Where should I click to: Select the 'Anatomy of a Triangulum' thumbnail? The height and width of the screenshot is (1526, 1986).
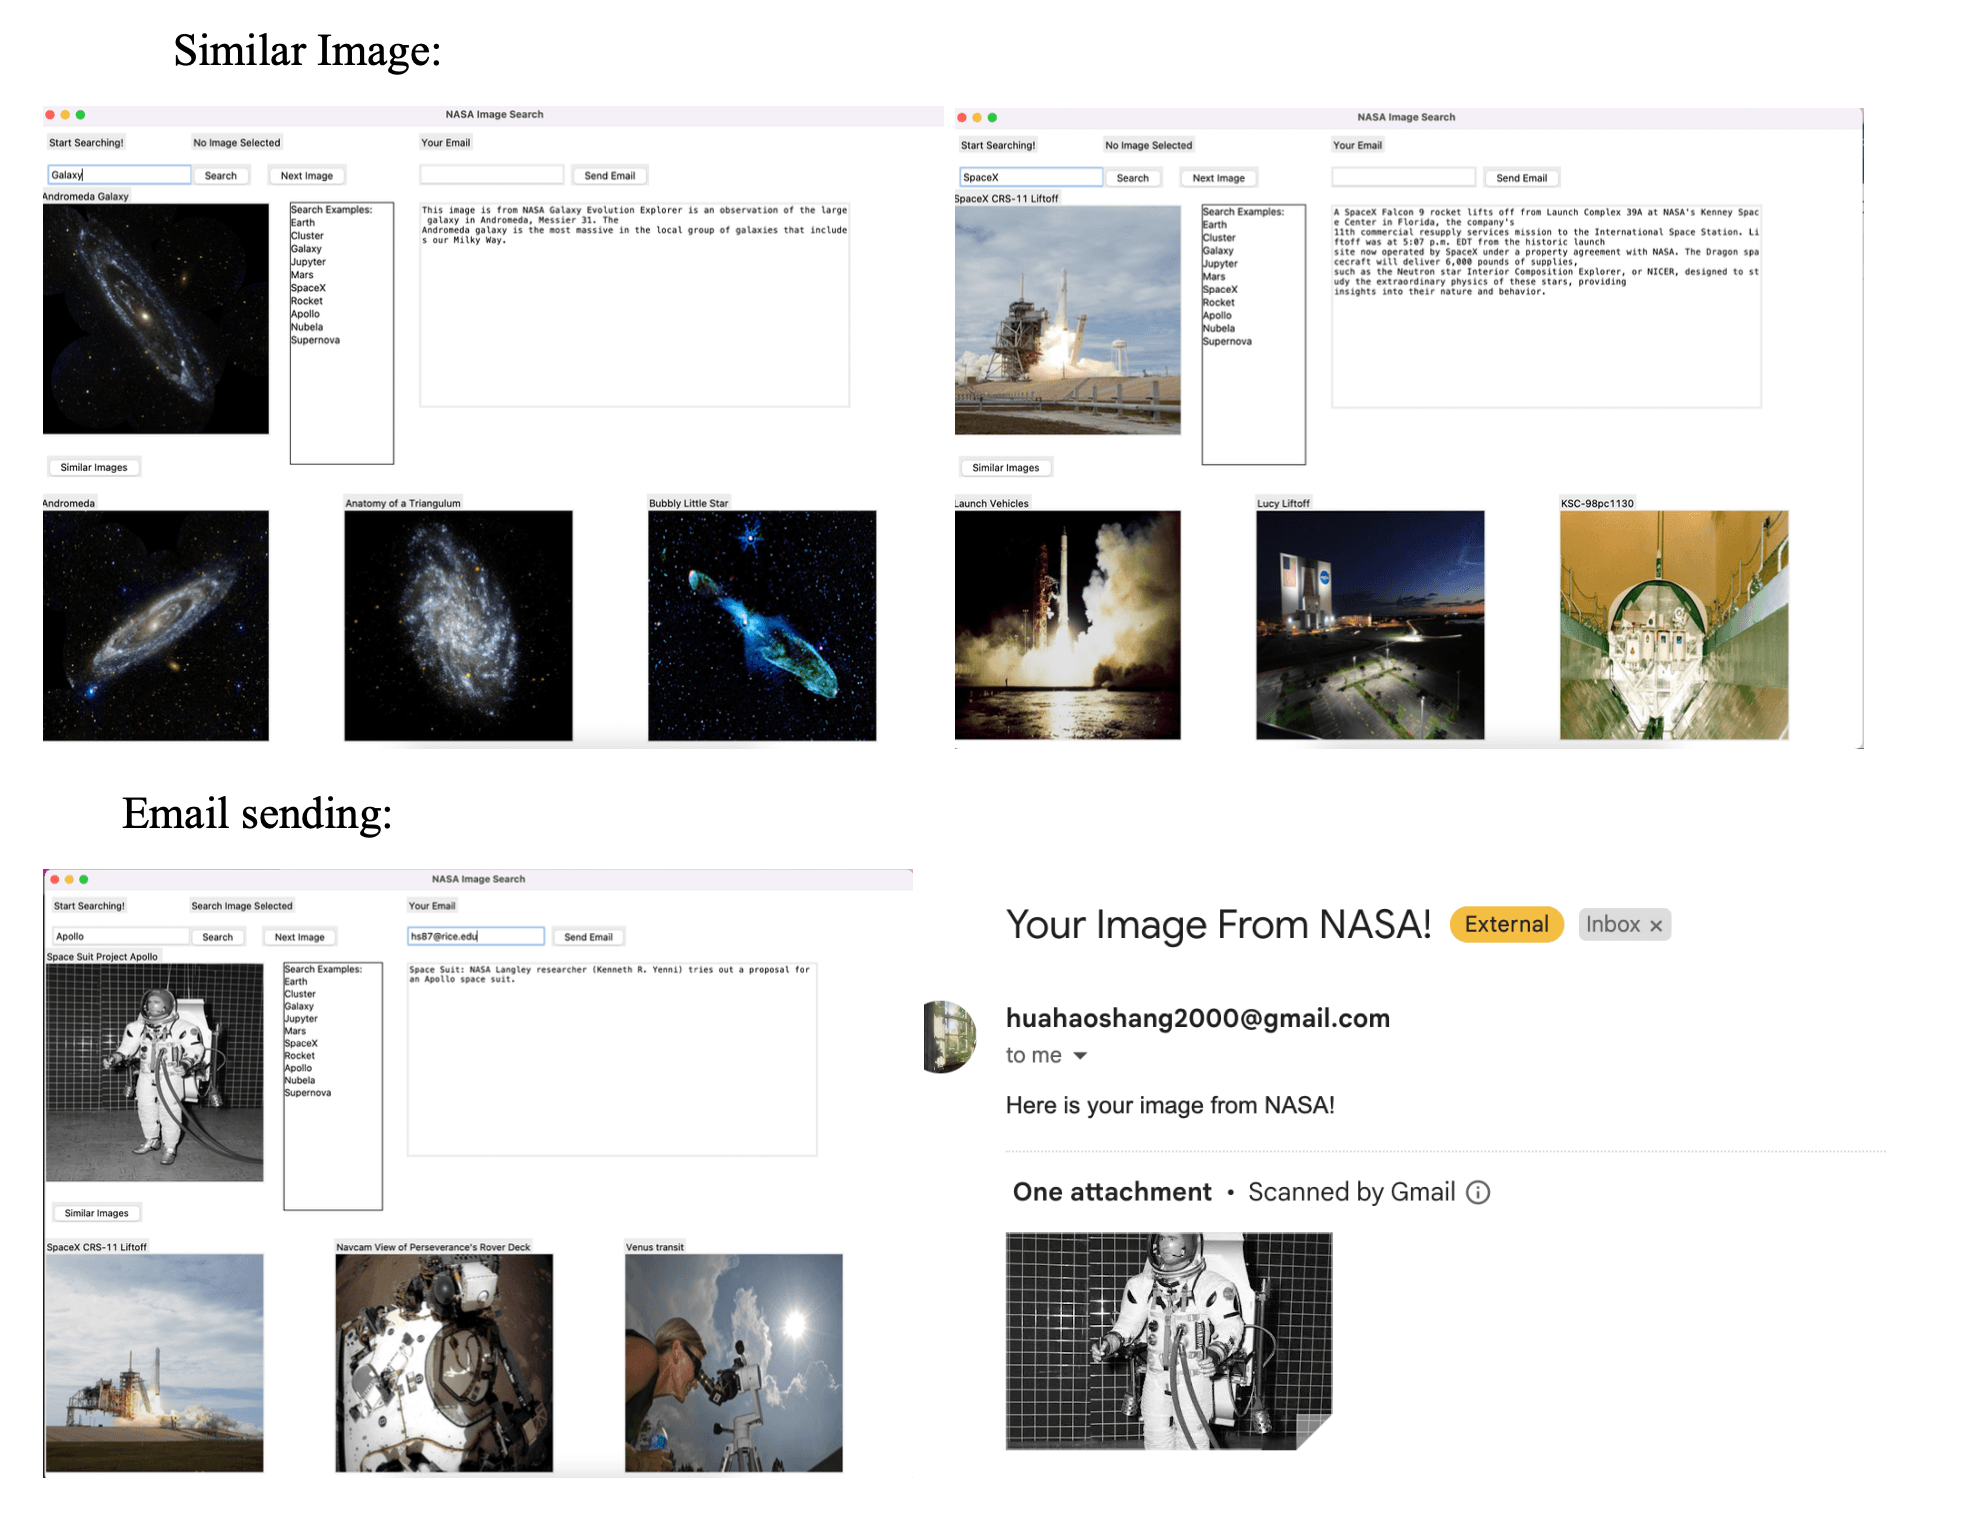point(458,626)
